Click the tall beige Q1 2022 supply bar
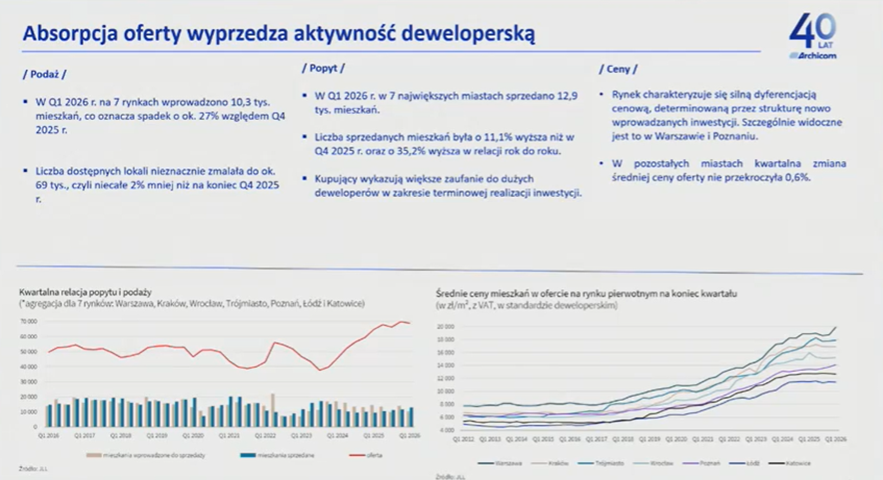This screenshot has width=883, height=480. pos(273,410)
